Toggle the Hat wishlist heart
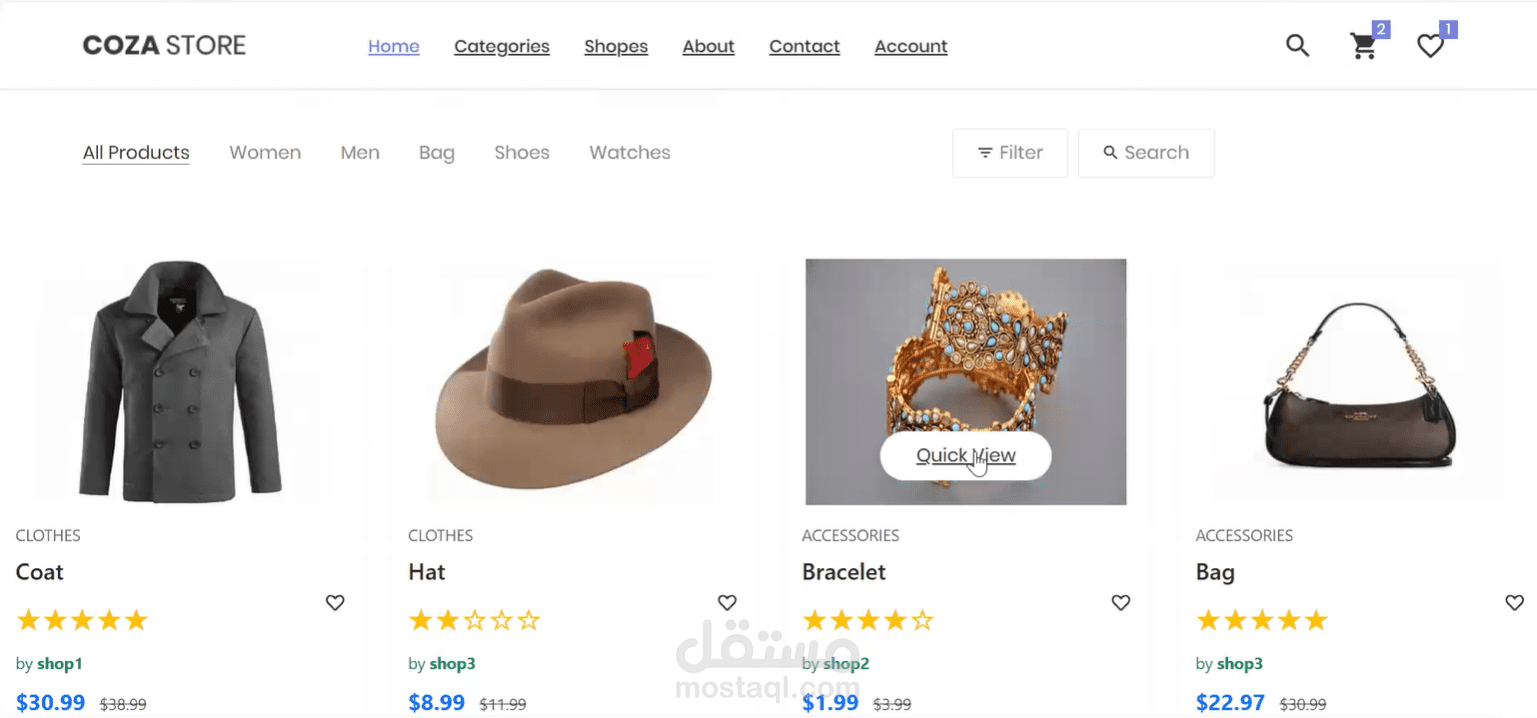This screenshot has height=718, width=1537. 727,603
